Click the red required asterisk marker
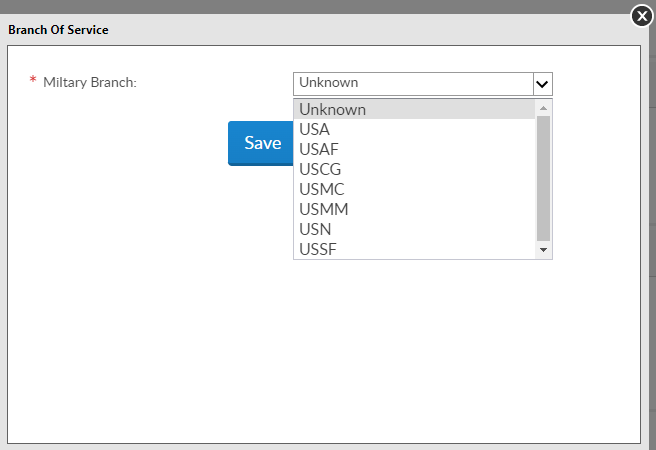 tap(33, 80)
